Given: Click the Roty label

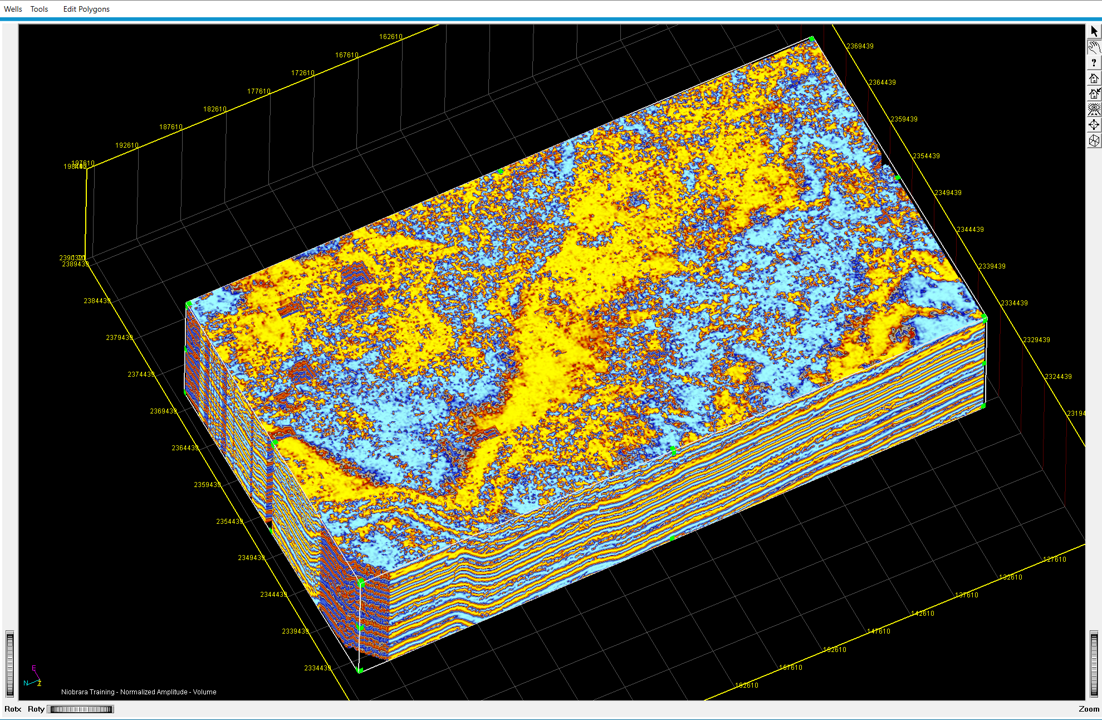Looking at the screenshot, I should click(36, 709).
